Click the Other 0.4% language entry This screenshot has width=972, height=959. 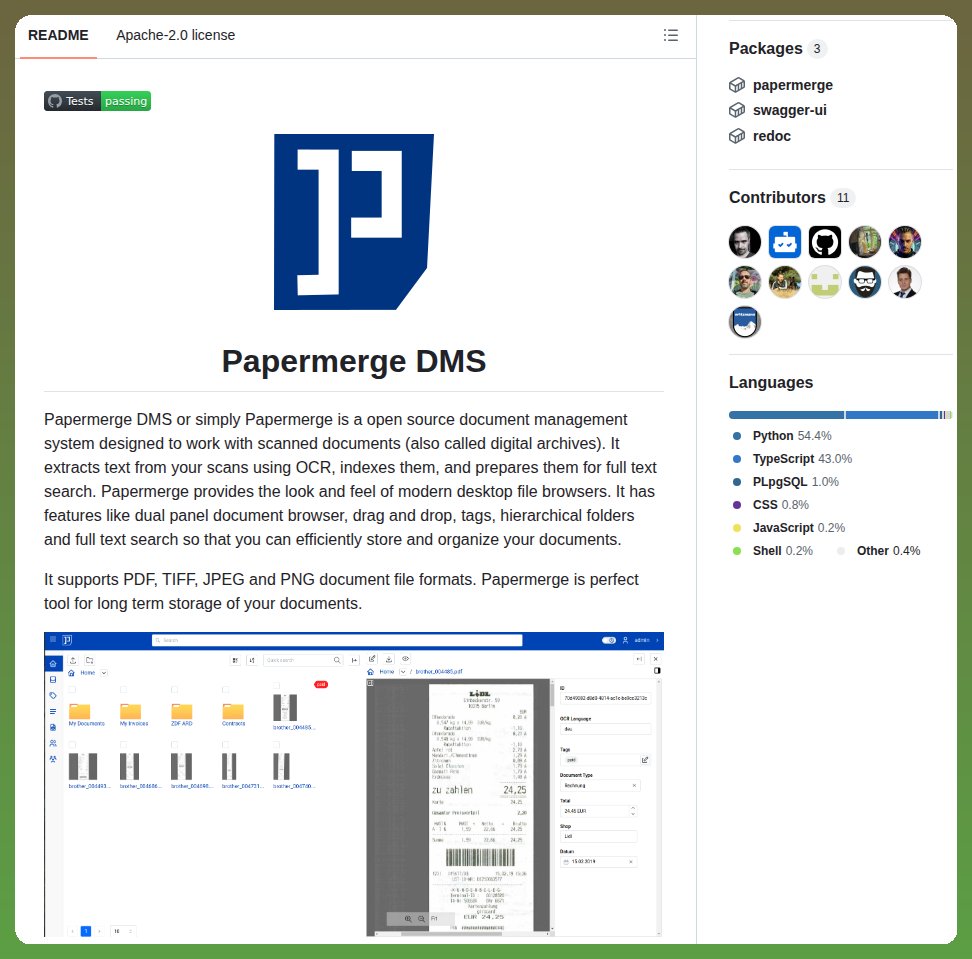pyautogui.click(x=879, y=550)
